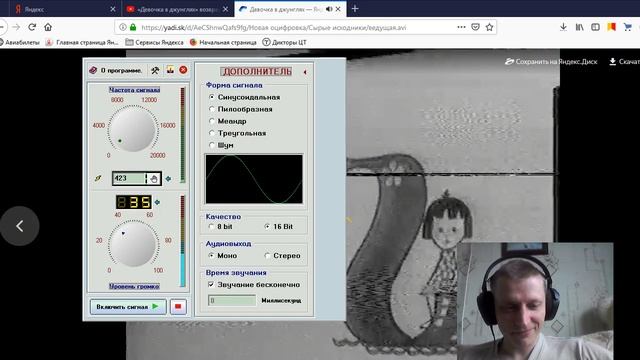This screenshot has width=640, height=360.
Task: Click the hammer settings tools icon
Action: click(x=155, y=70)
